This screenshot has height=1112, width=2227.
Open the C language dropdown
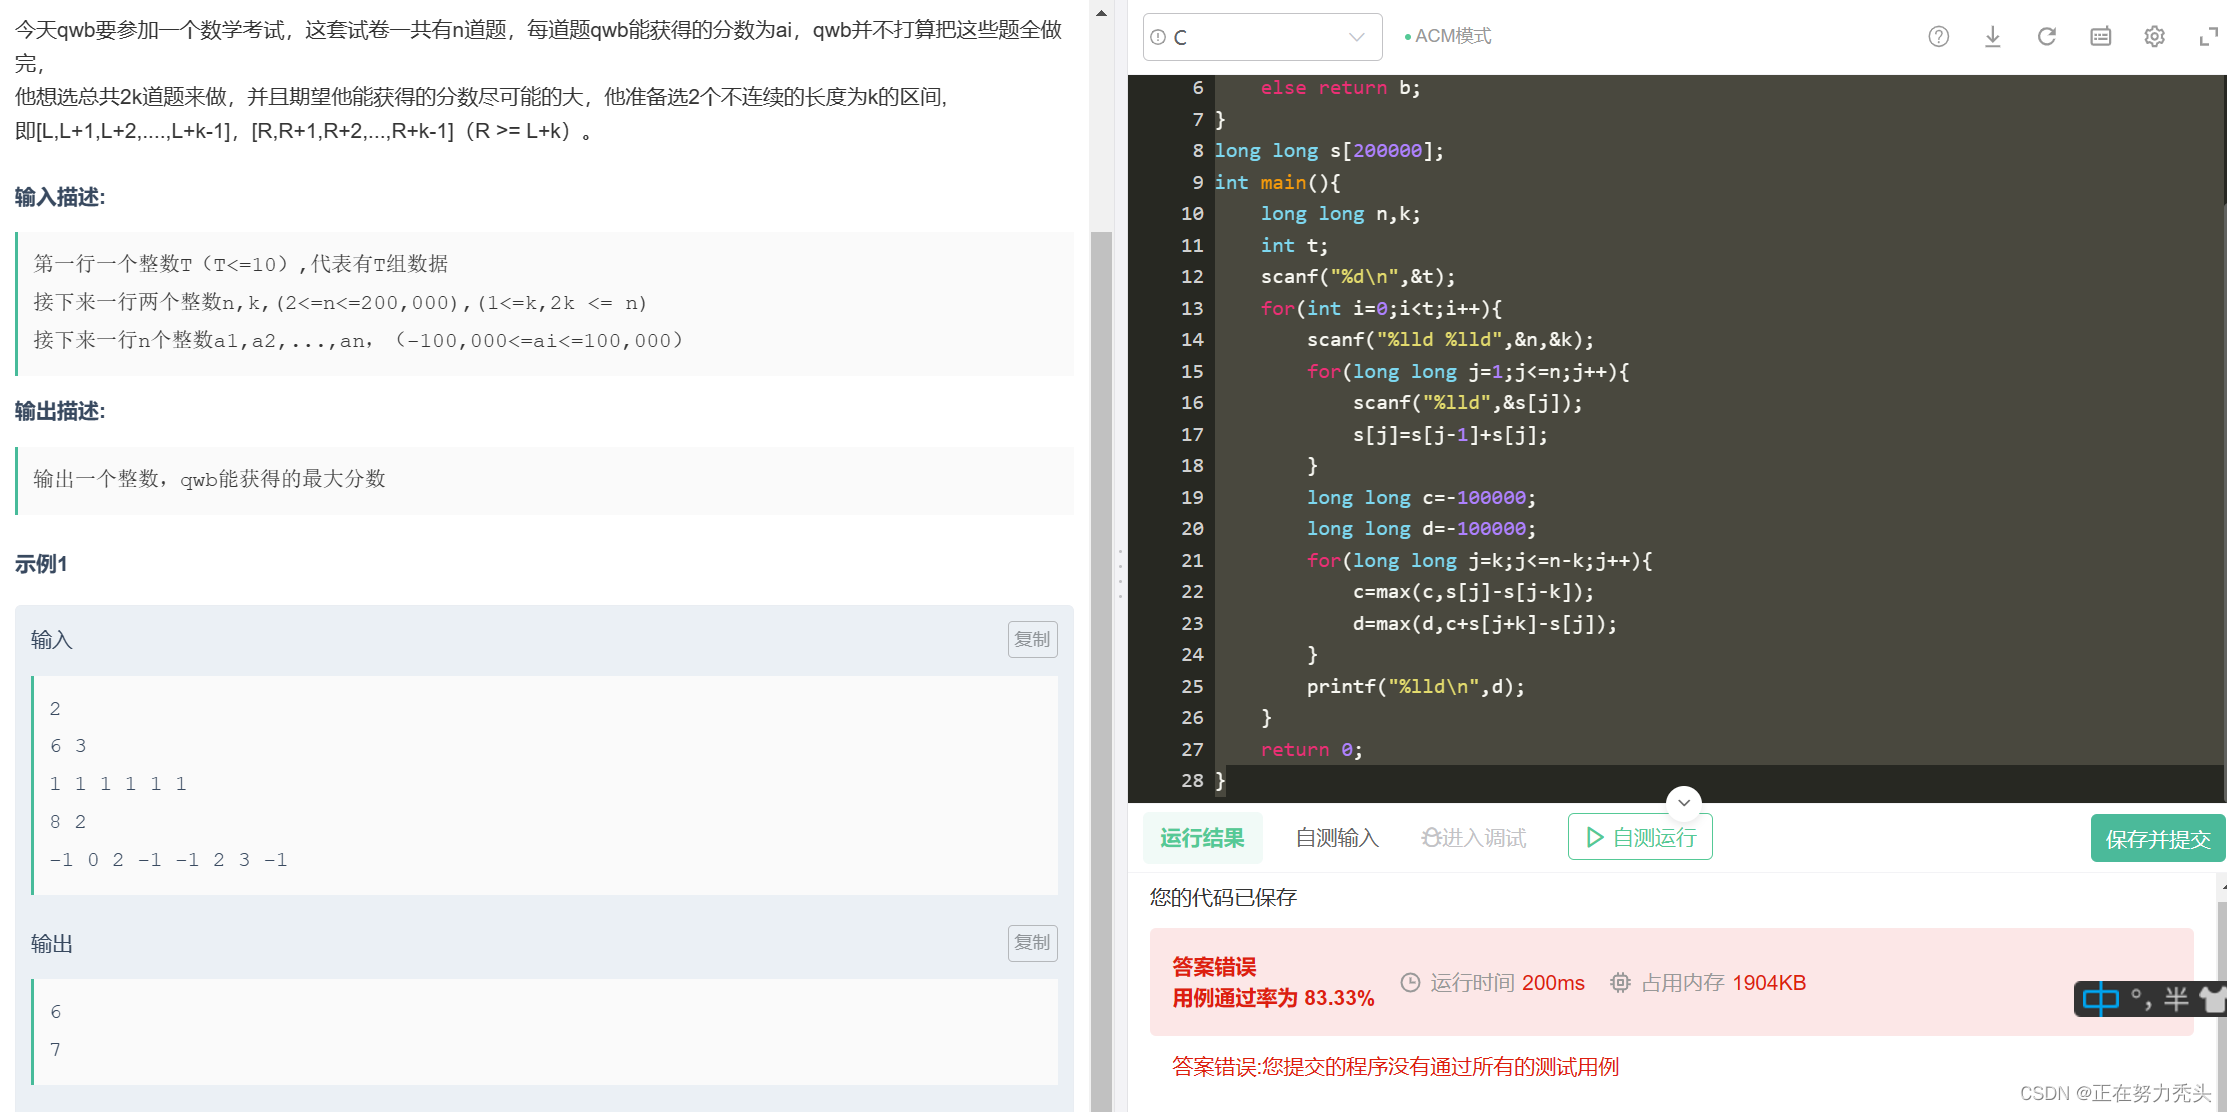pos(1262,37)
